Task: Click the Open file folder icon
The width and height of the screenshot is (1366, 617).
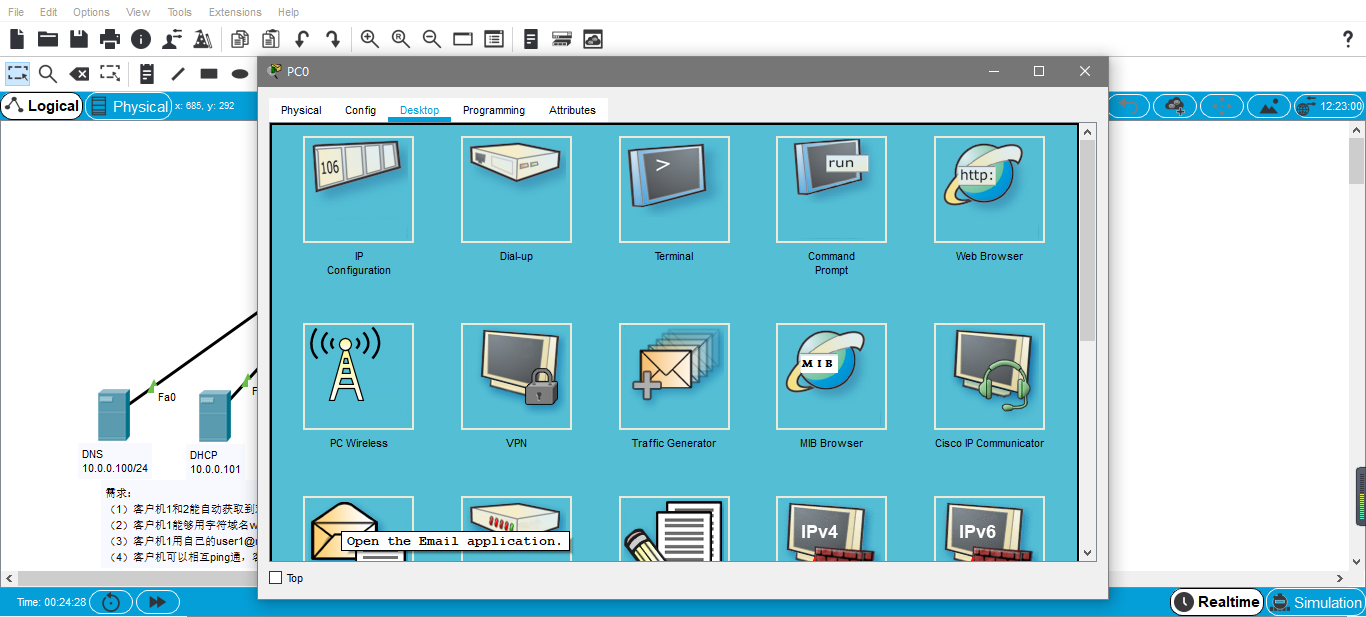Action: coord(48,39)
